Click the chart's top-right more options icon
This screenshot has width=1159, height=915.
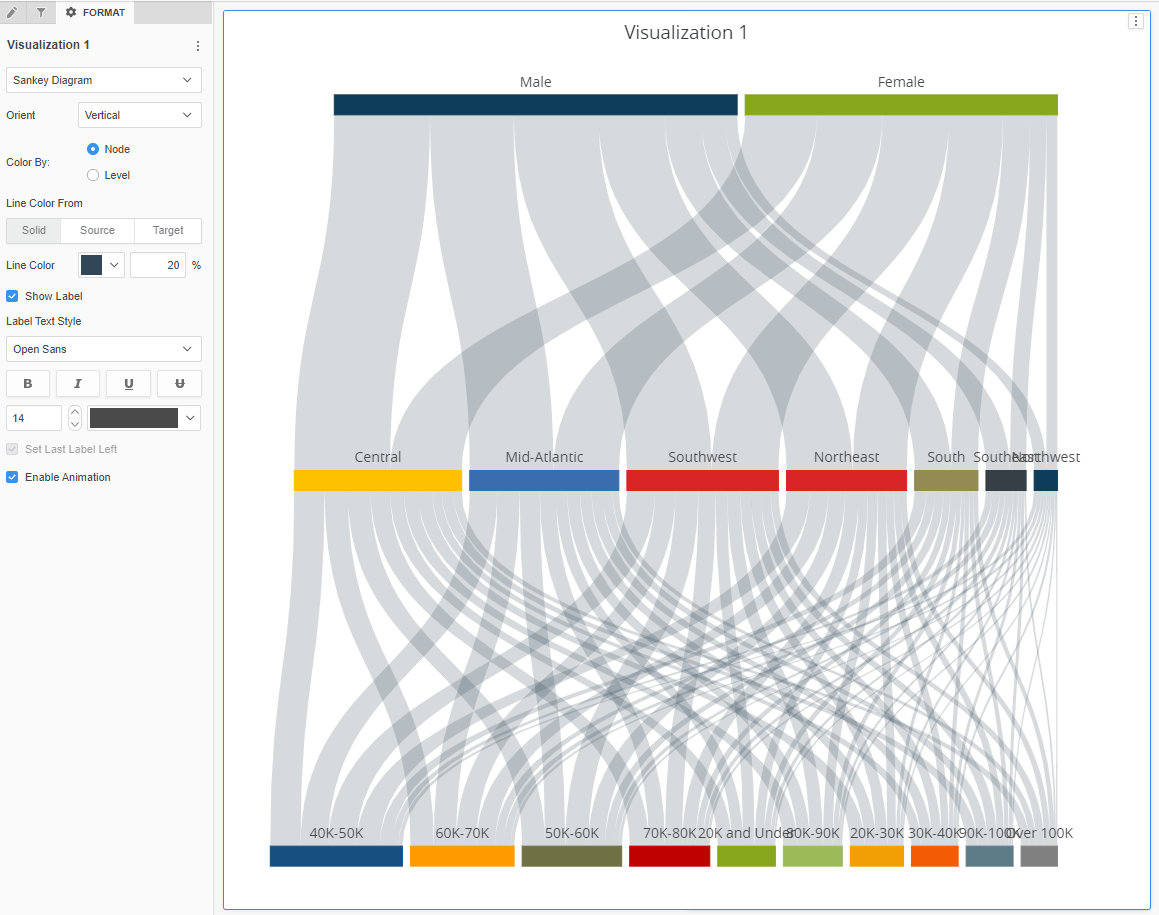click(1135, 22)
